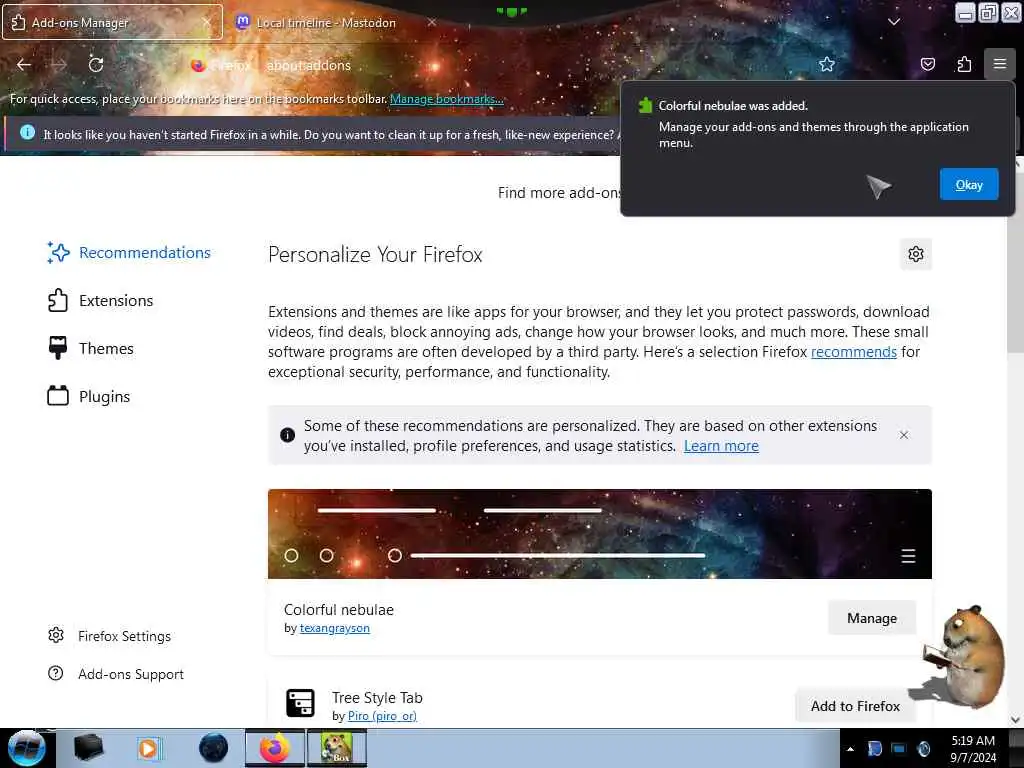Click the hamster desktop mascot
The image size is (1024, 768).
964,656
